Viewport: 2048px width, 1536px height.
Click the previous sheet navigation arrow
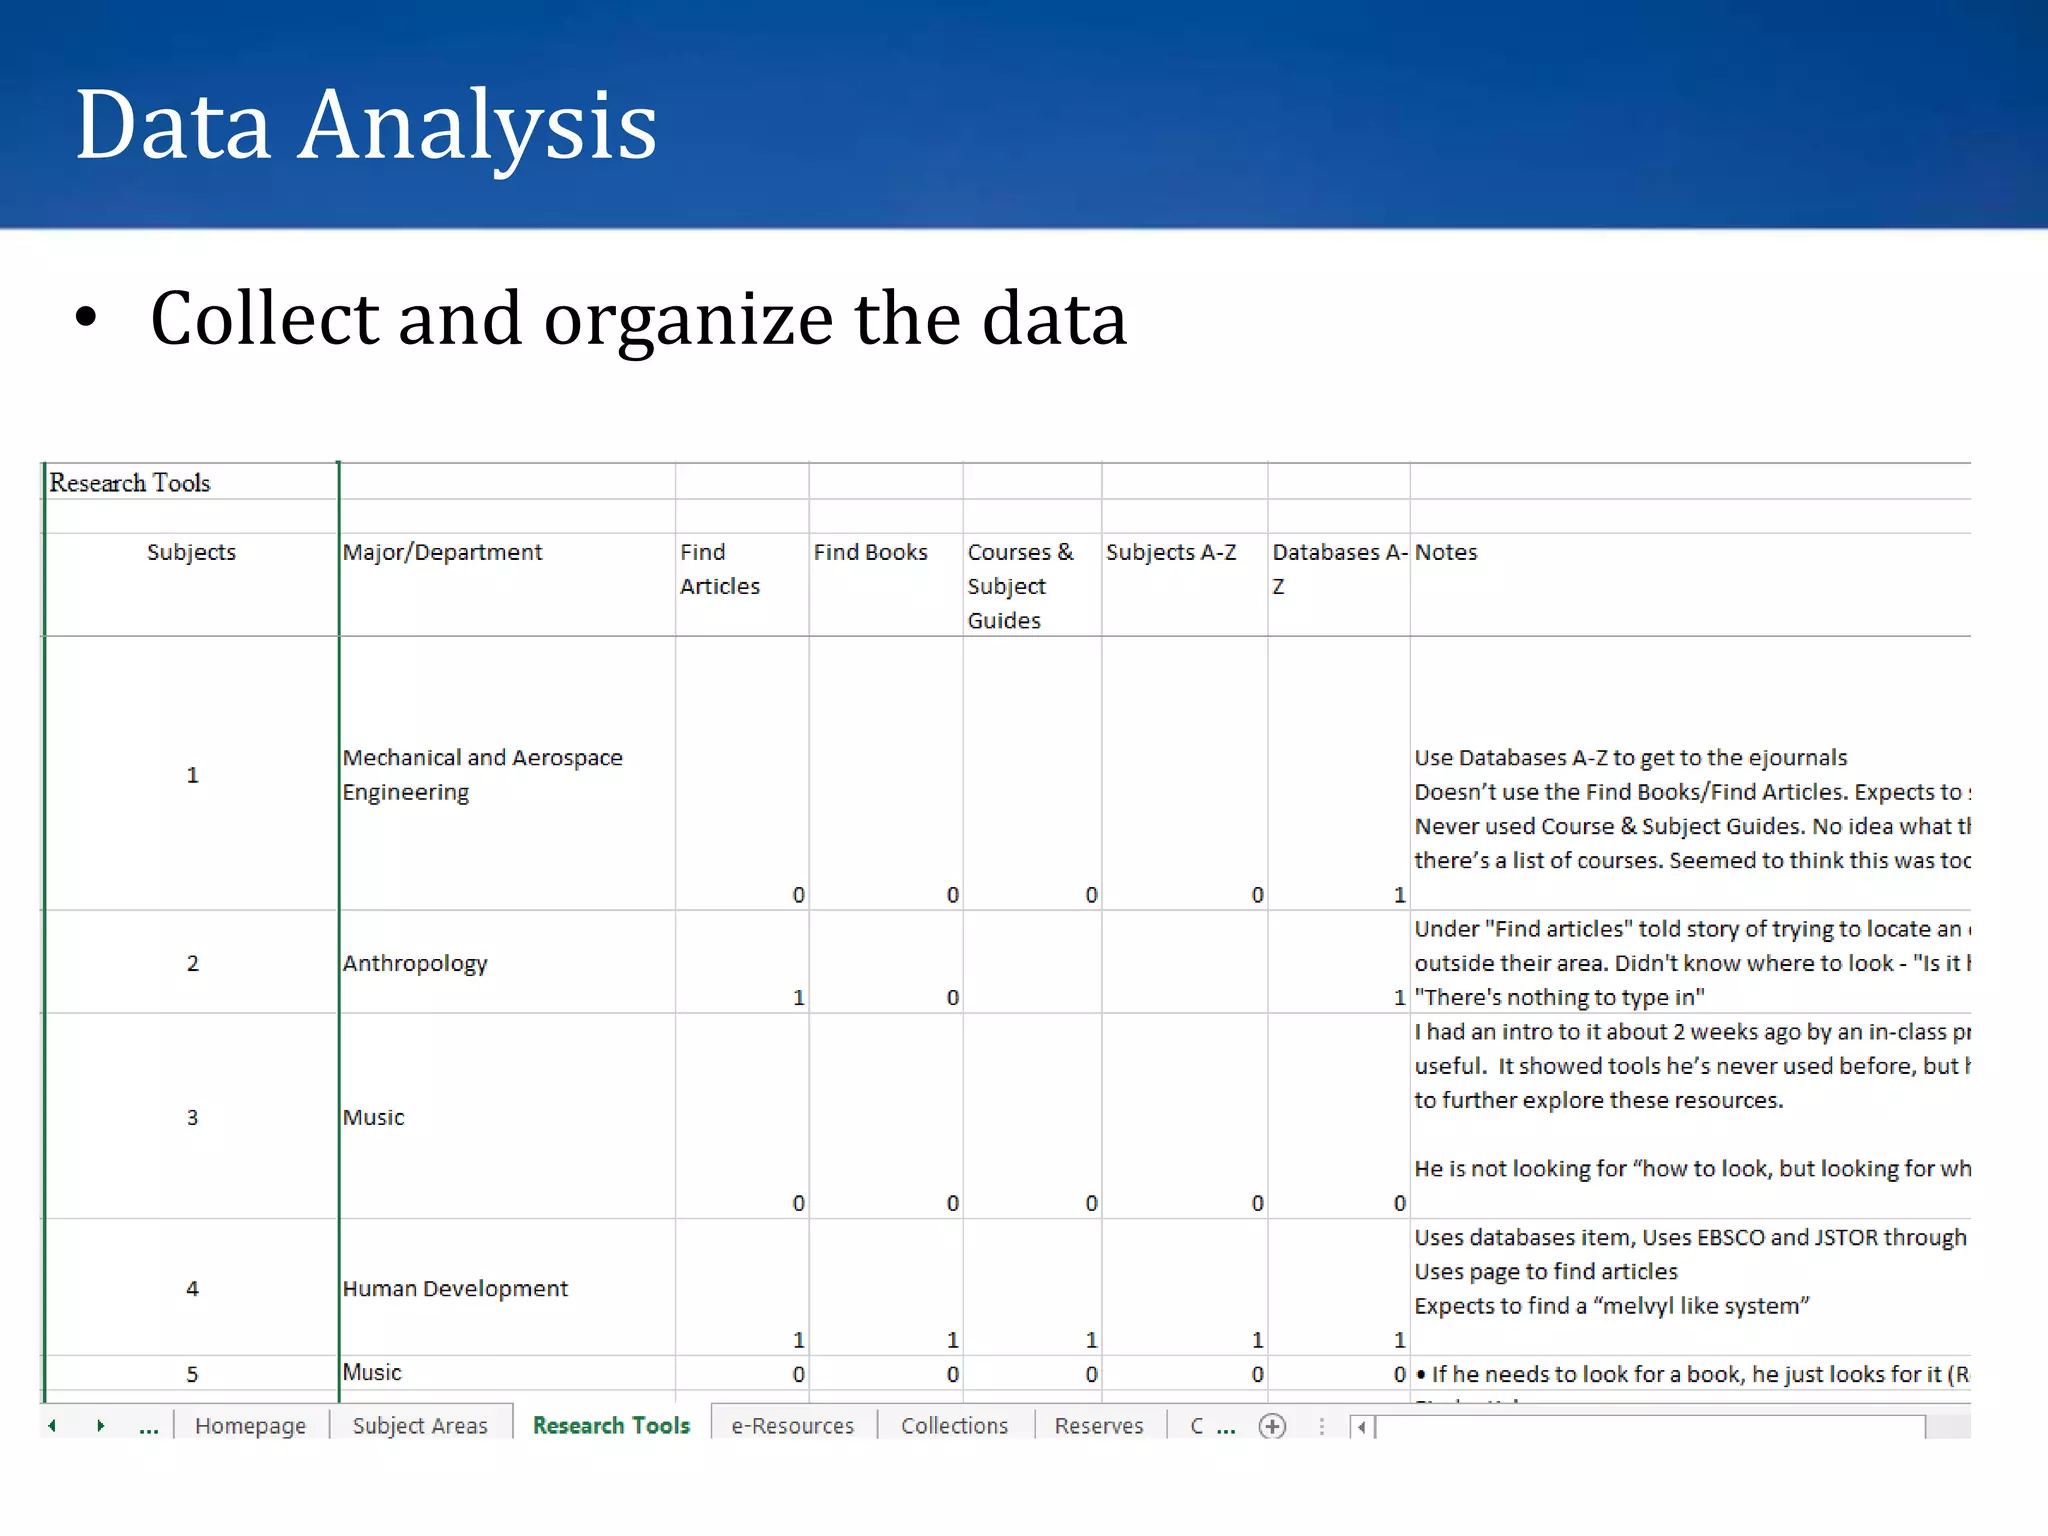click(x=52, y=1426)
